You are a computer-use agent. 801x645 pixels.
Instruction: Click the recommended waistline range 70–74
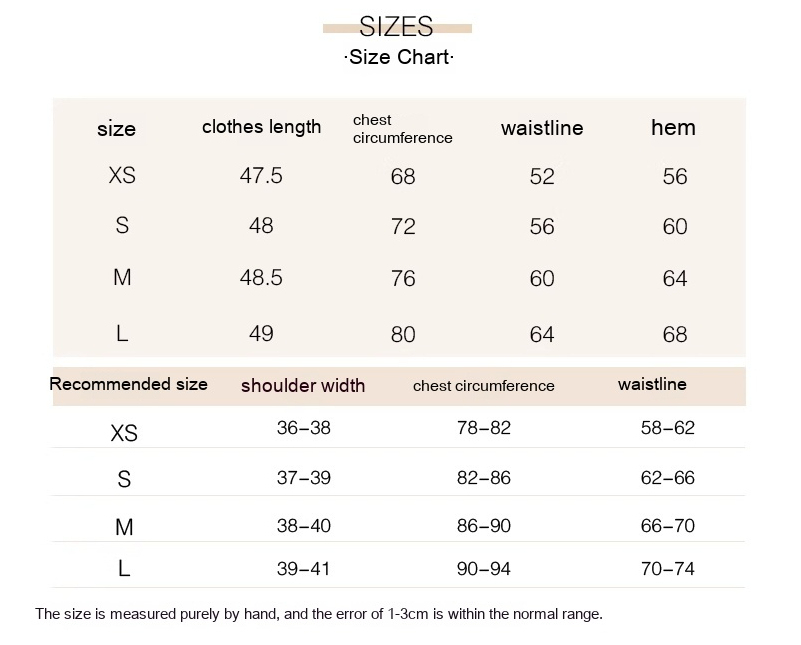click(x=667, y=569)
